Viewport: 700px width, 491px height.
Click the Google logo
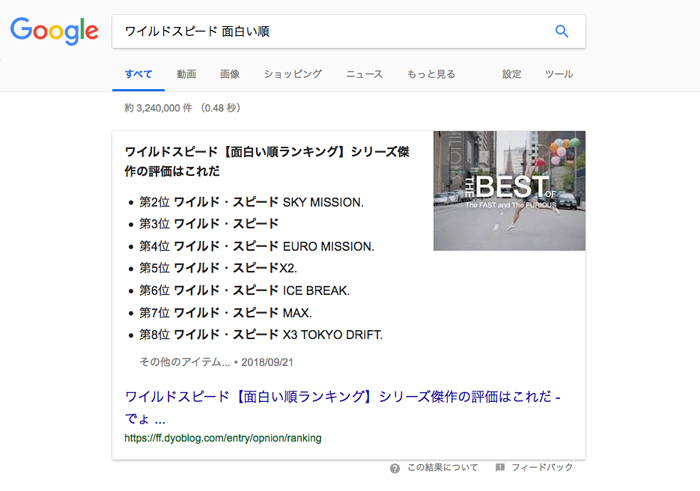click(x=54, y=31)
